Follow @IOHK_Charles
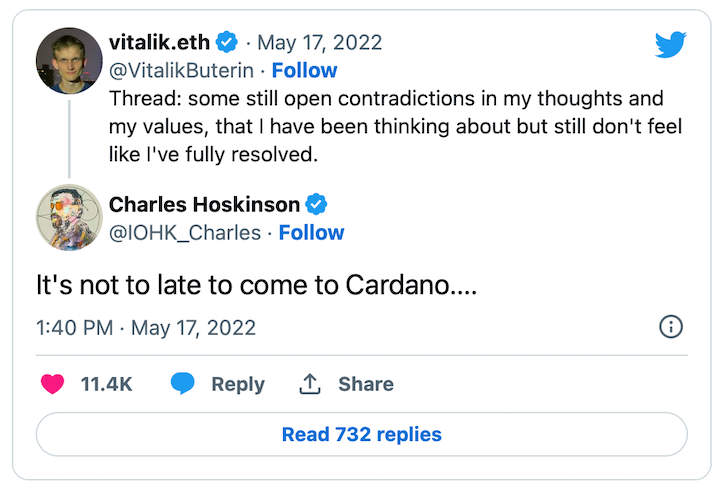725x493 pixels. click(x=311, y=233)
